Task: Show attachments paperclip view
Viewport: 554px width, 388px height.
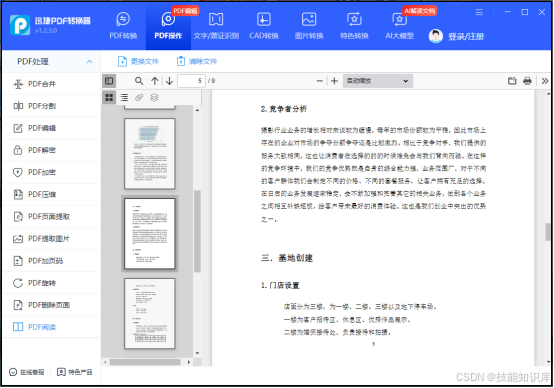Action: coord(139,98)
